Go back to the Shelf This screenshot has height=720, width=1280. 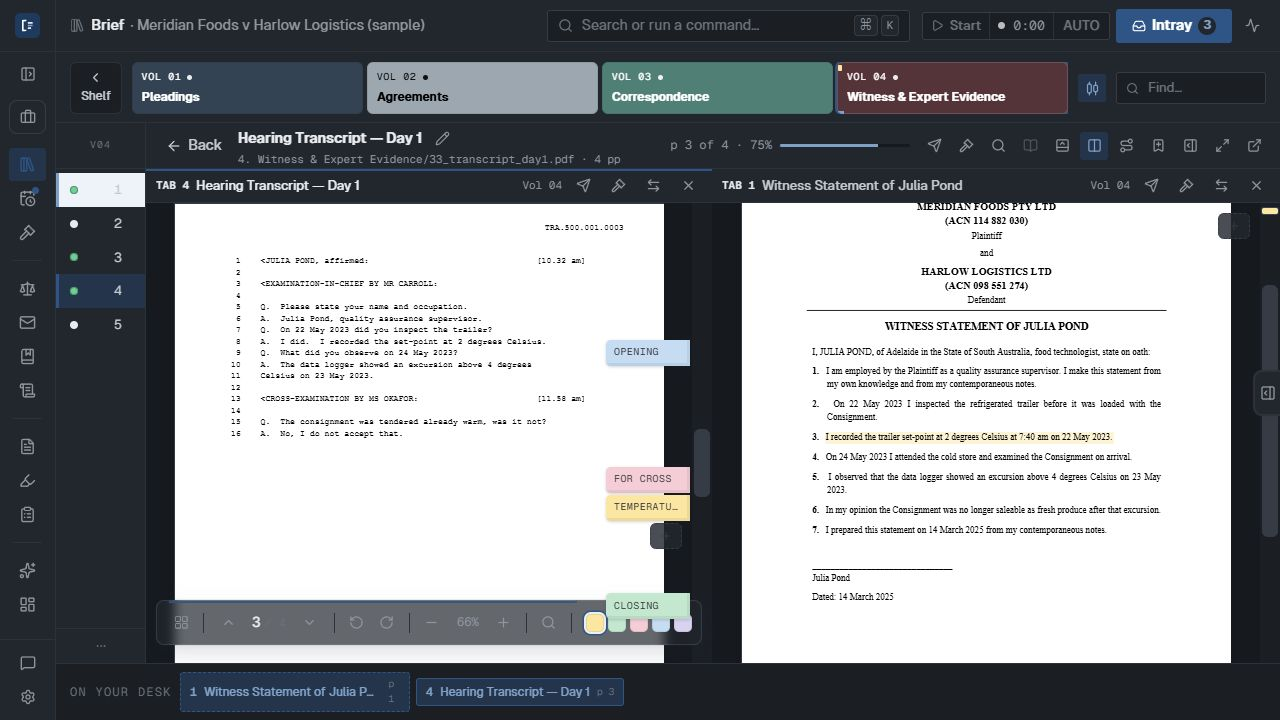(x=96, y=88)
